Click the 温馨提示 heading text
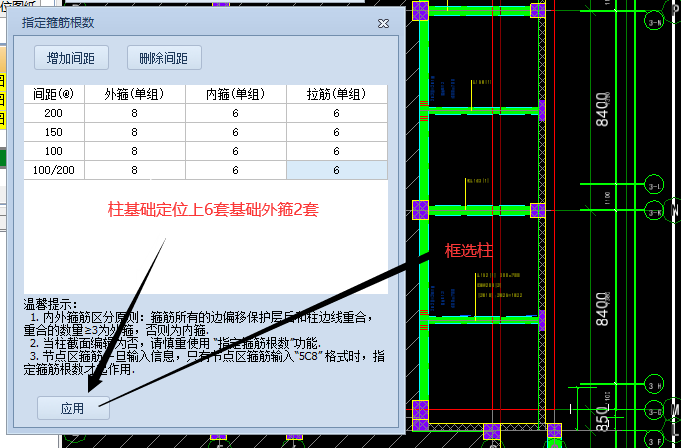This screenshot has height=448, width=681. click(x=50, y=304)
